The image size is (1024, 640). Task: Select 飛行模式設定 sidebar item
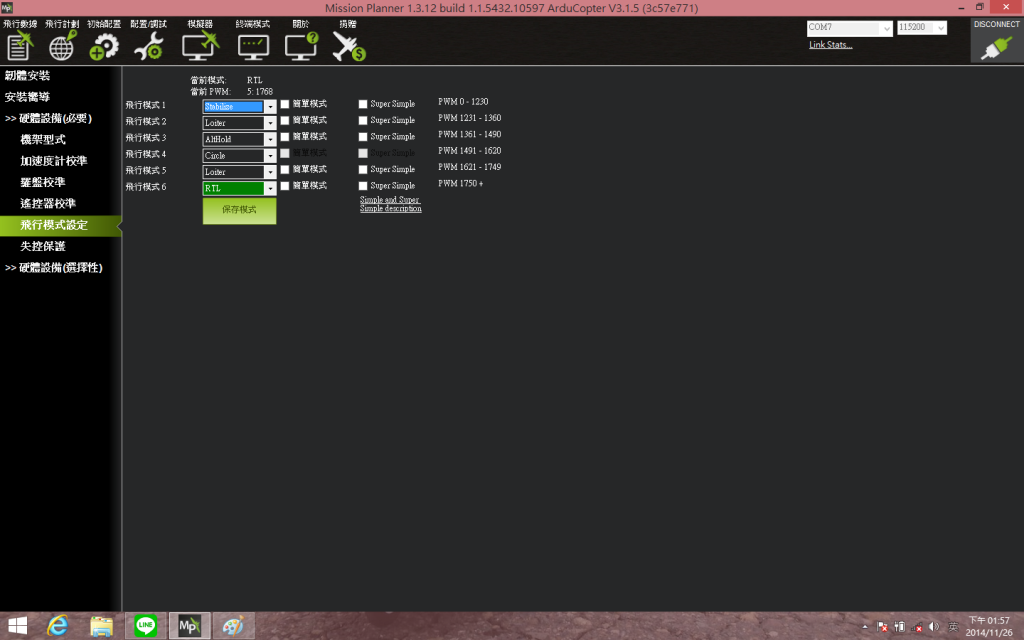click(x=60, y=225)
